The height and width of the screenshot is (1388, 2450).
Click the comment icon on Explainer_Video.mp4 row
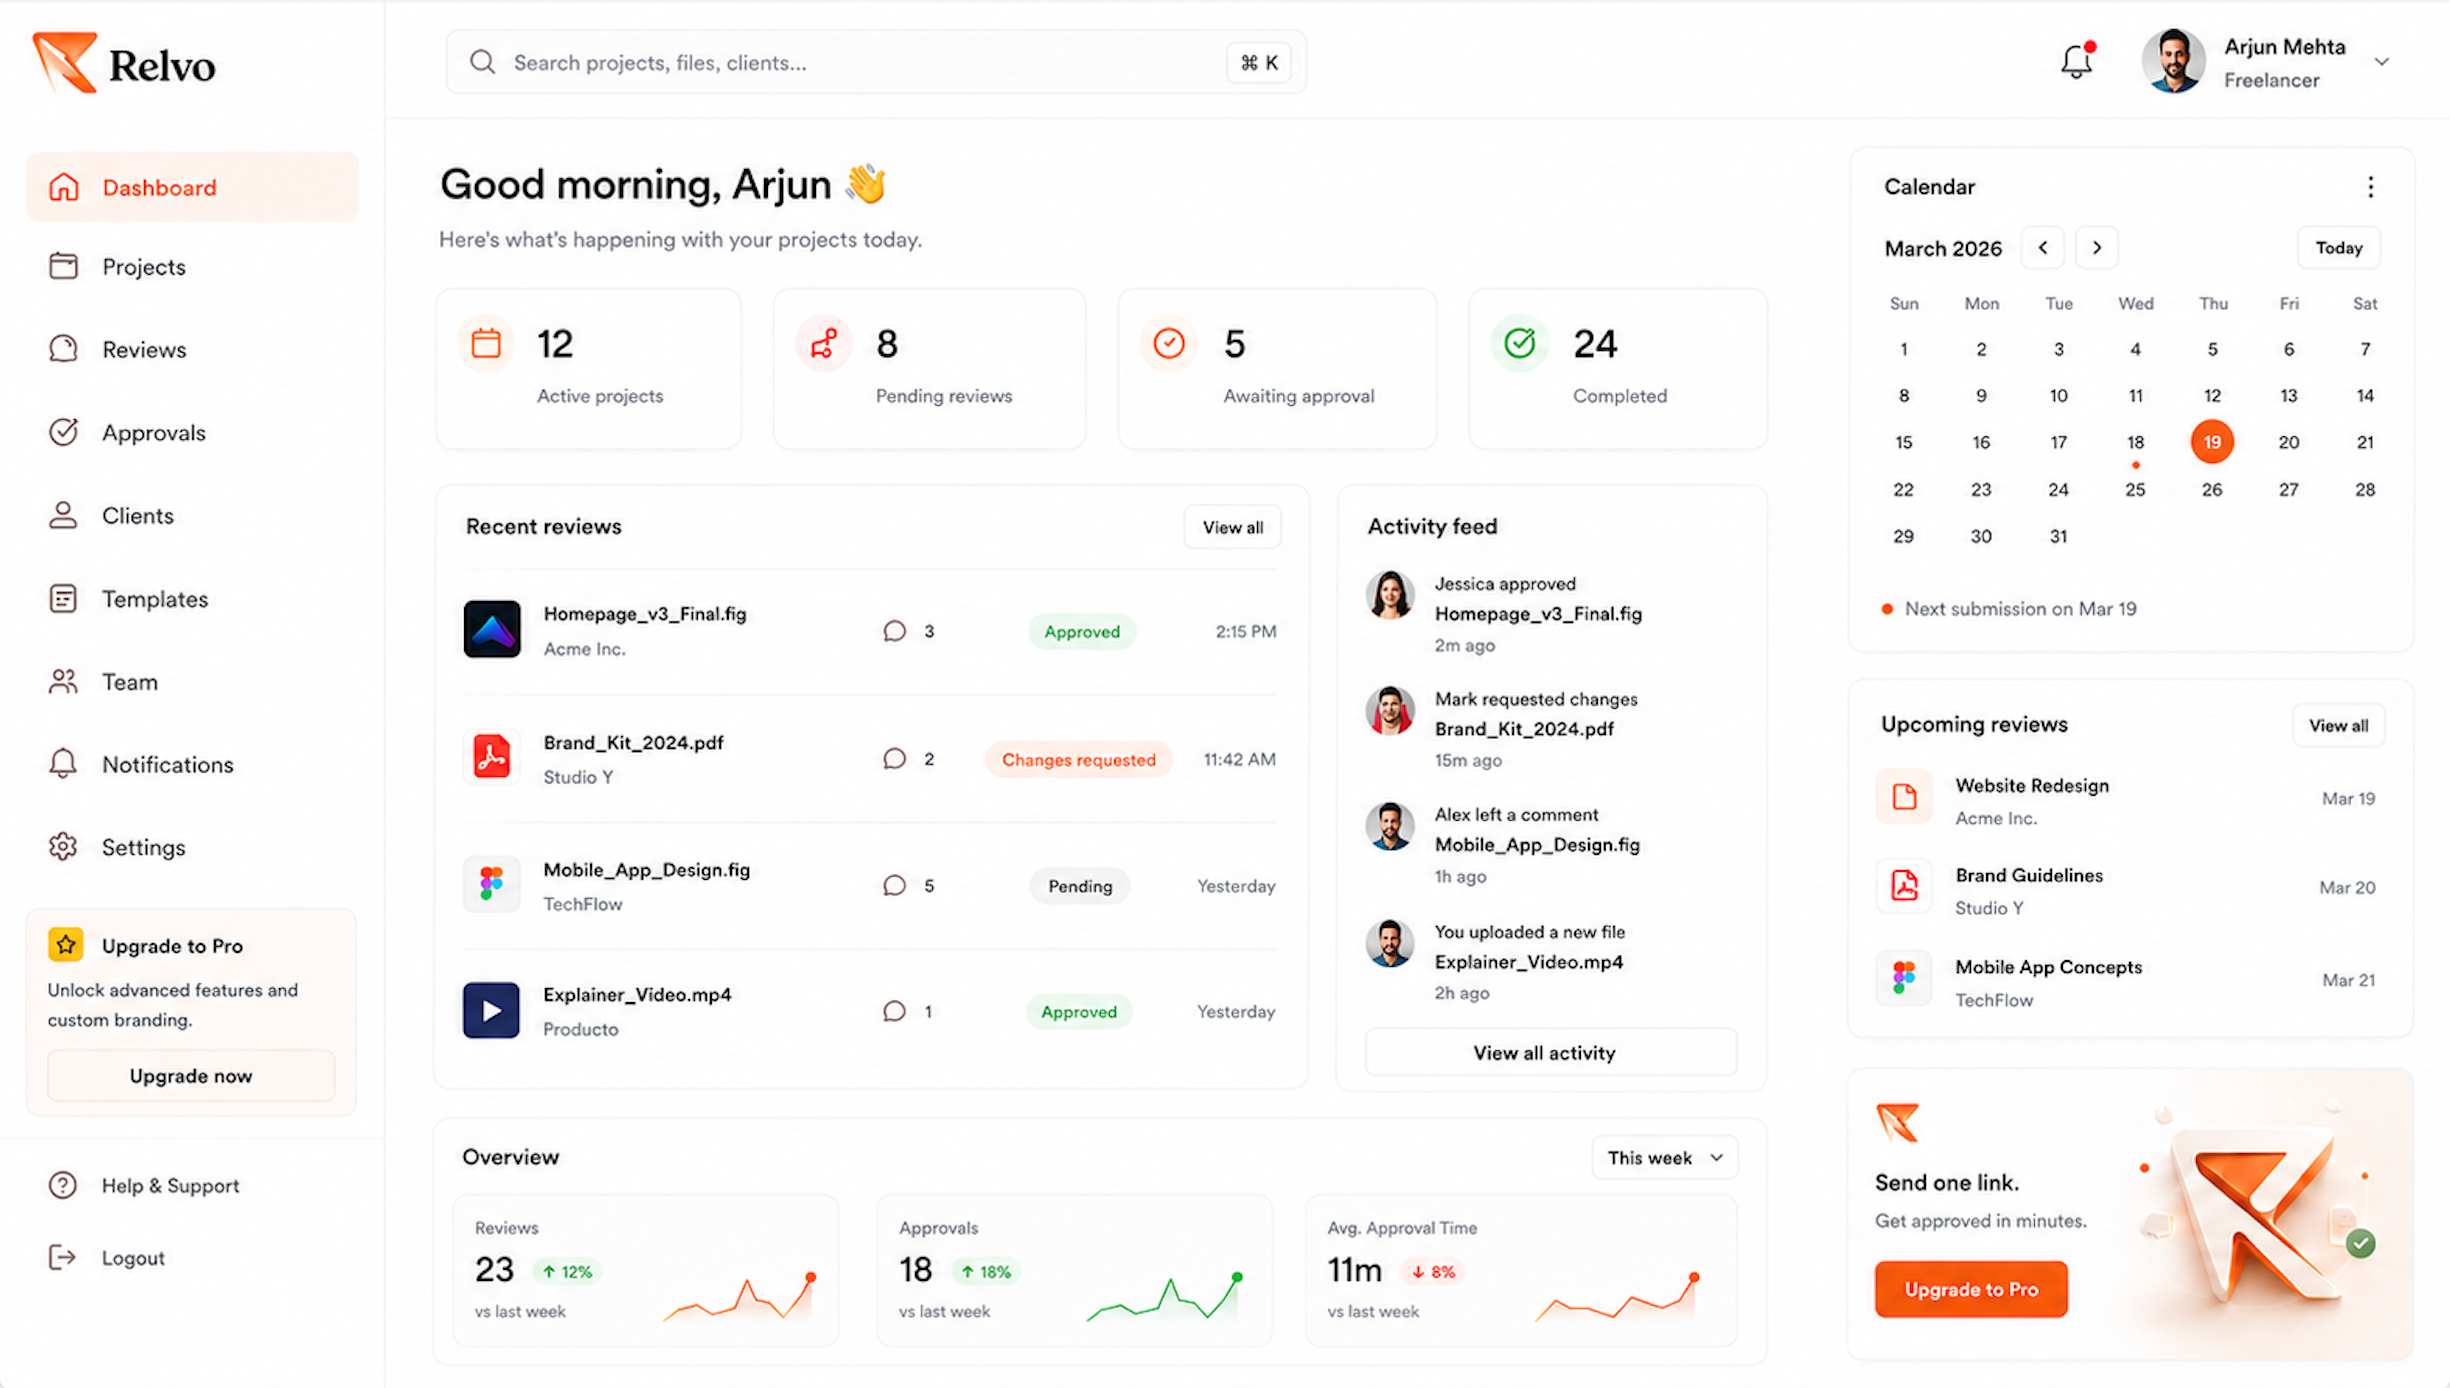point(894,1012)
